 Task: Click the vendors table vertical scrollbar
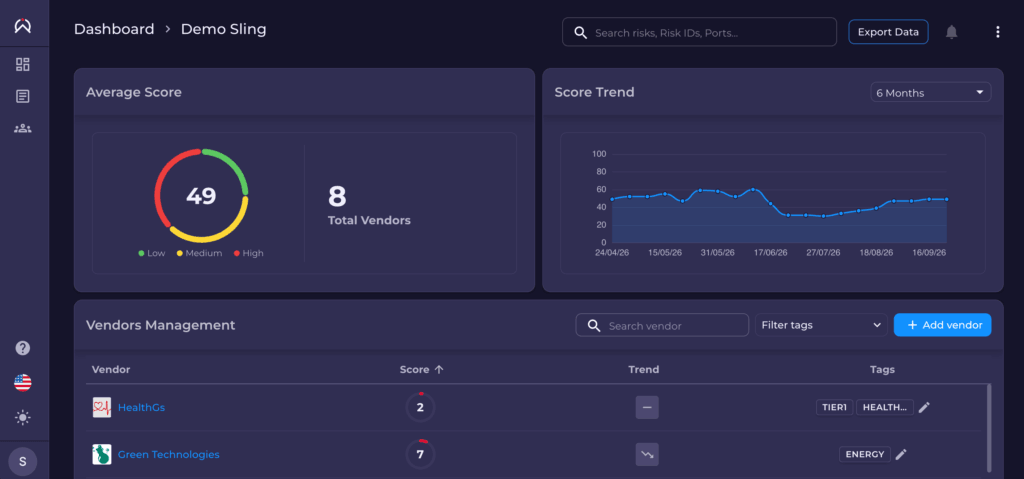[x=989, y=428]
